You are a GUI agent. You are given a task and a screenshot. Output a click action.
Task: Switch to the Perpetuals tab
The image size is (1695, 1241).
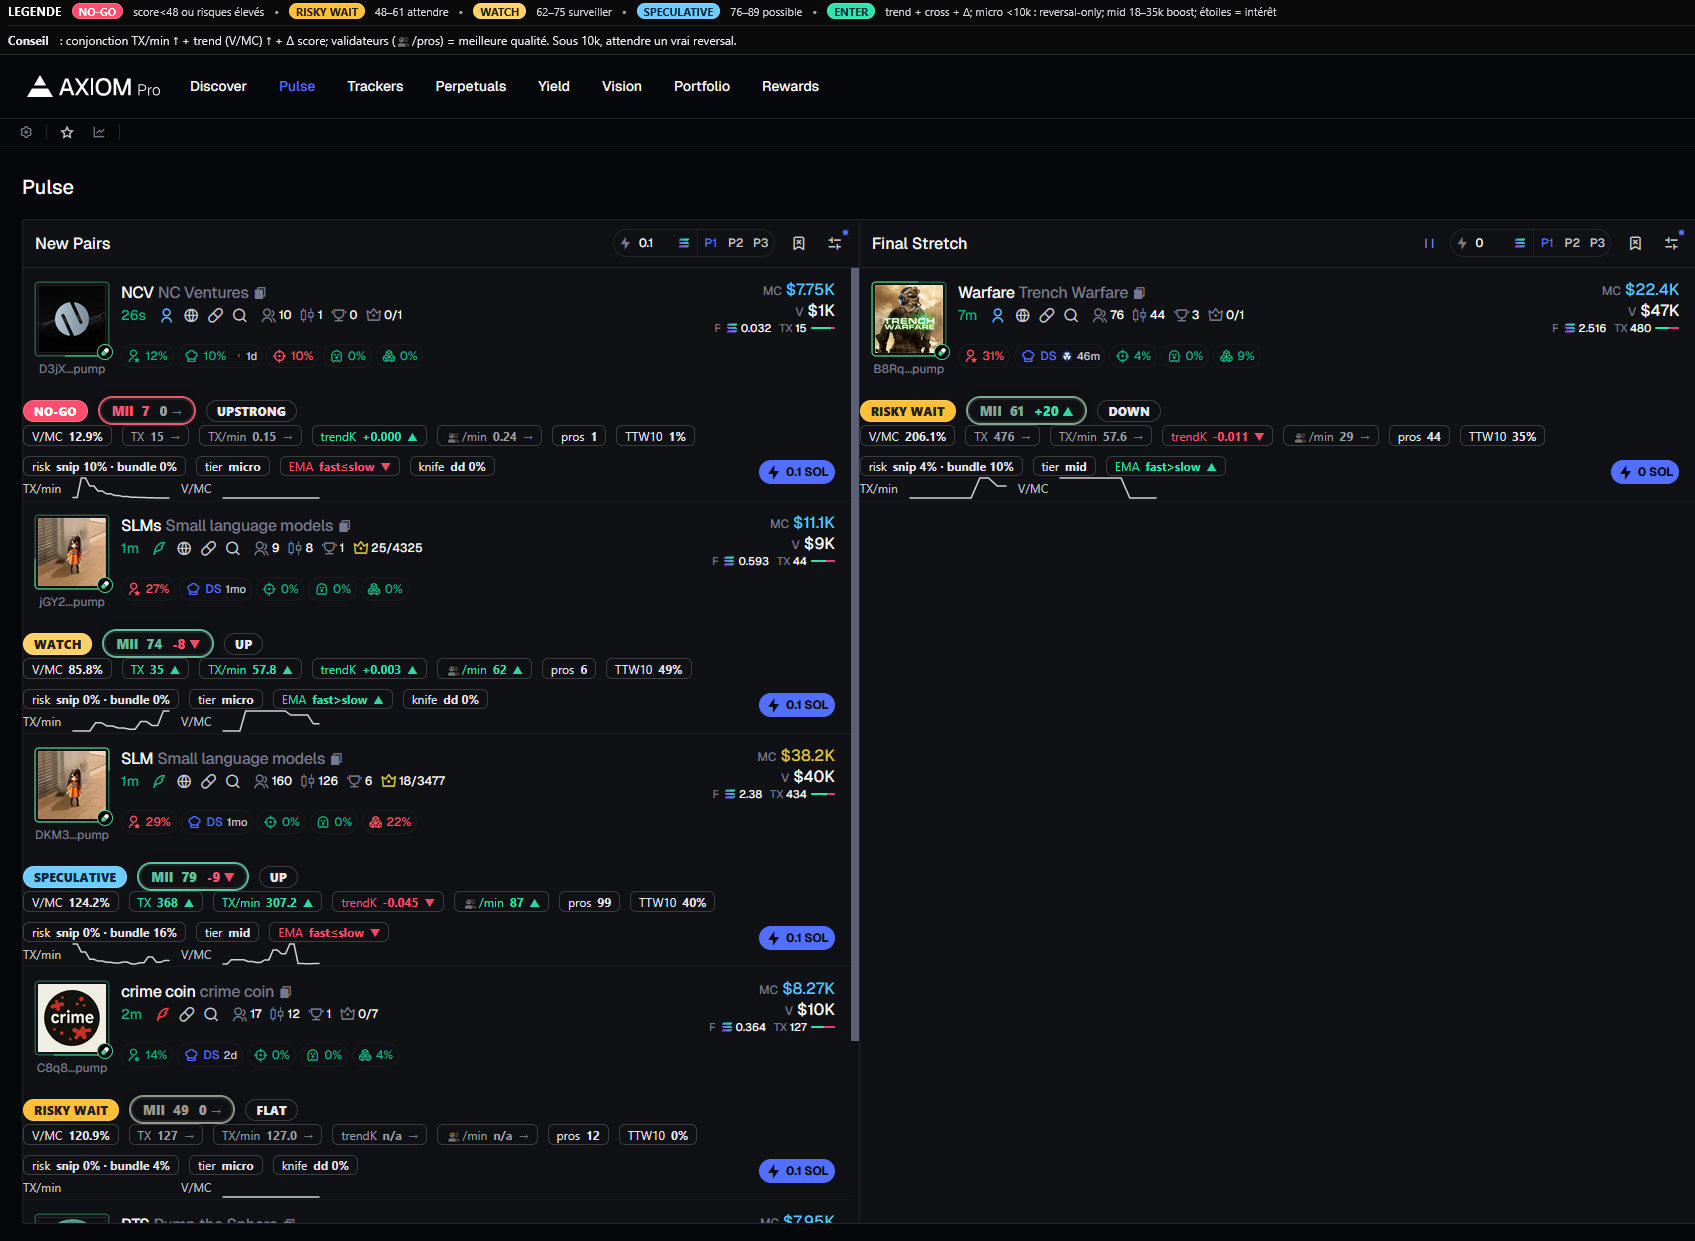470,86
